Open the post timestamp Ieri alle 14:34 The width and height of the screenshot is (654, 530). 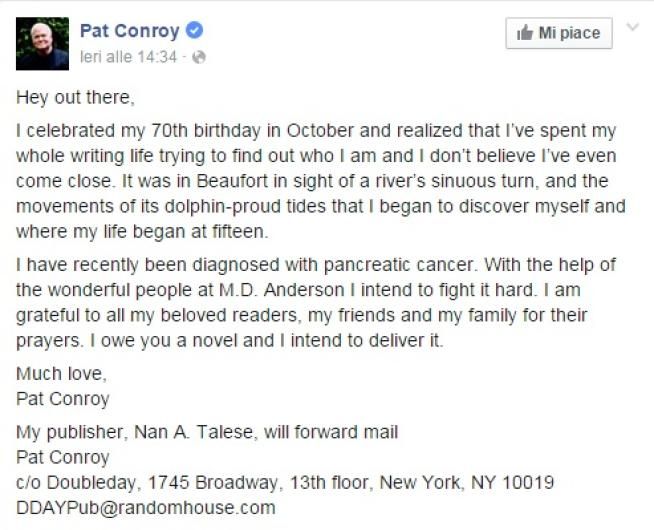coord(128,57)
